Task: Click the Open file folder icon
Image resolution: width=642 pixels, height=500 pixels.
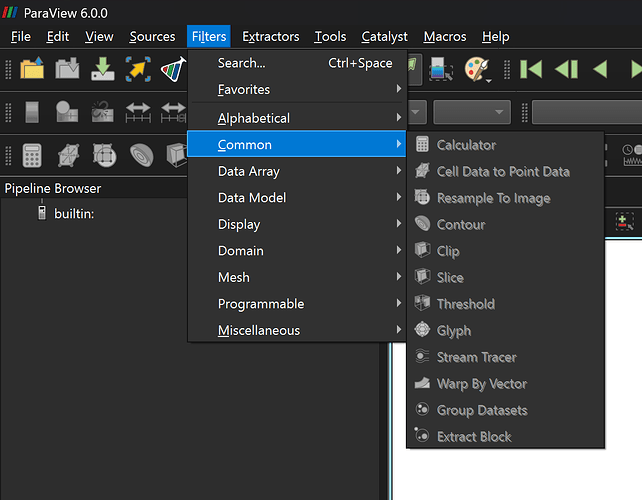Action: point(32,68)
